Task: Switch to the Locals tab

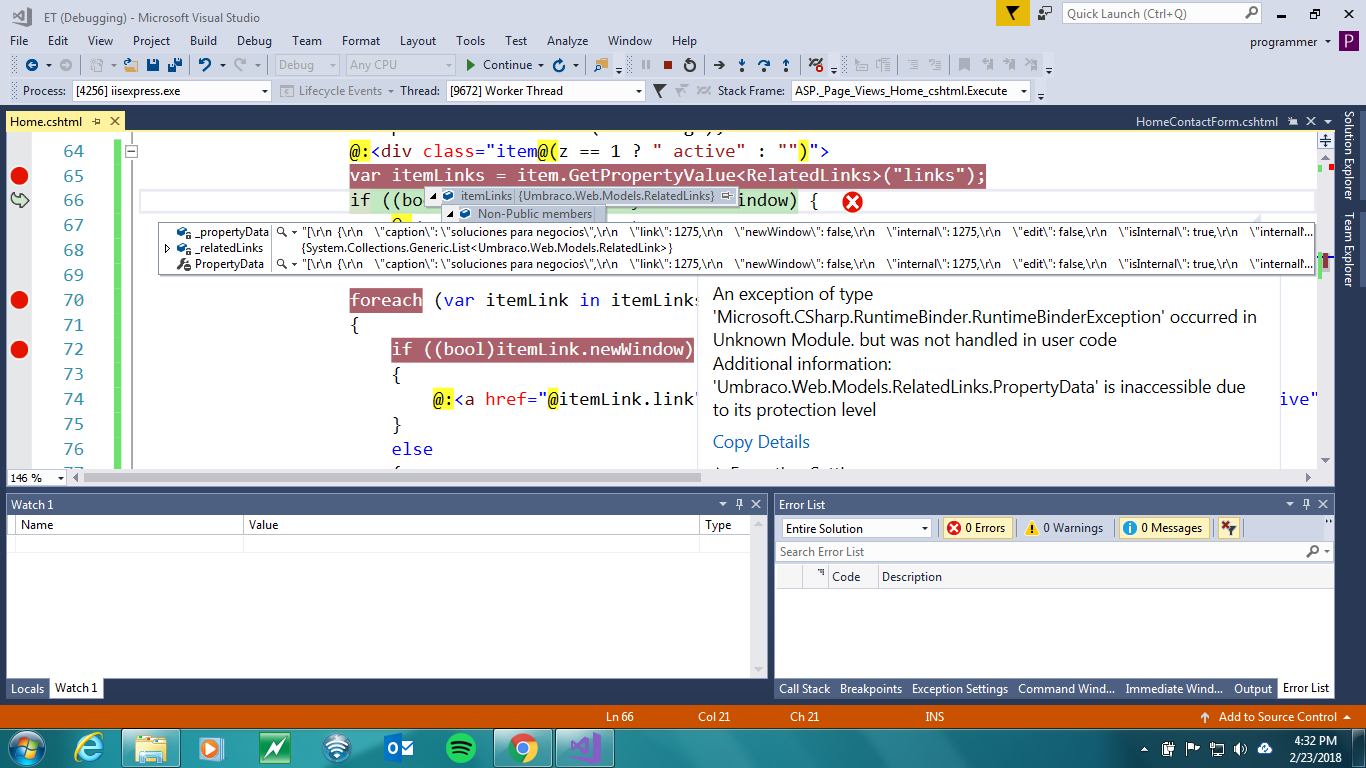Action: coord(27,688)
